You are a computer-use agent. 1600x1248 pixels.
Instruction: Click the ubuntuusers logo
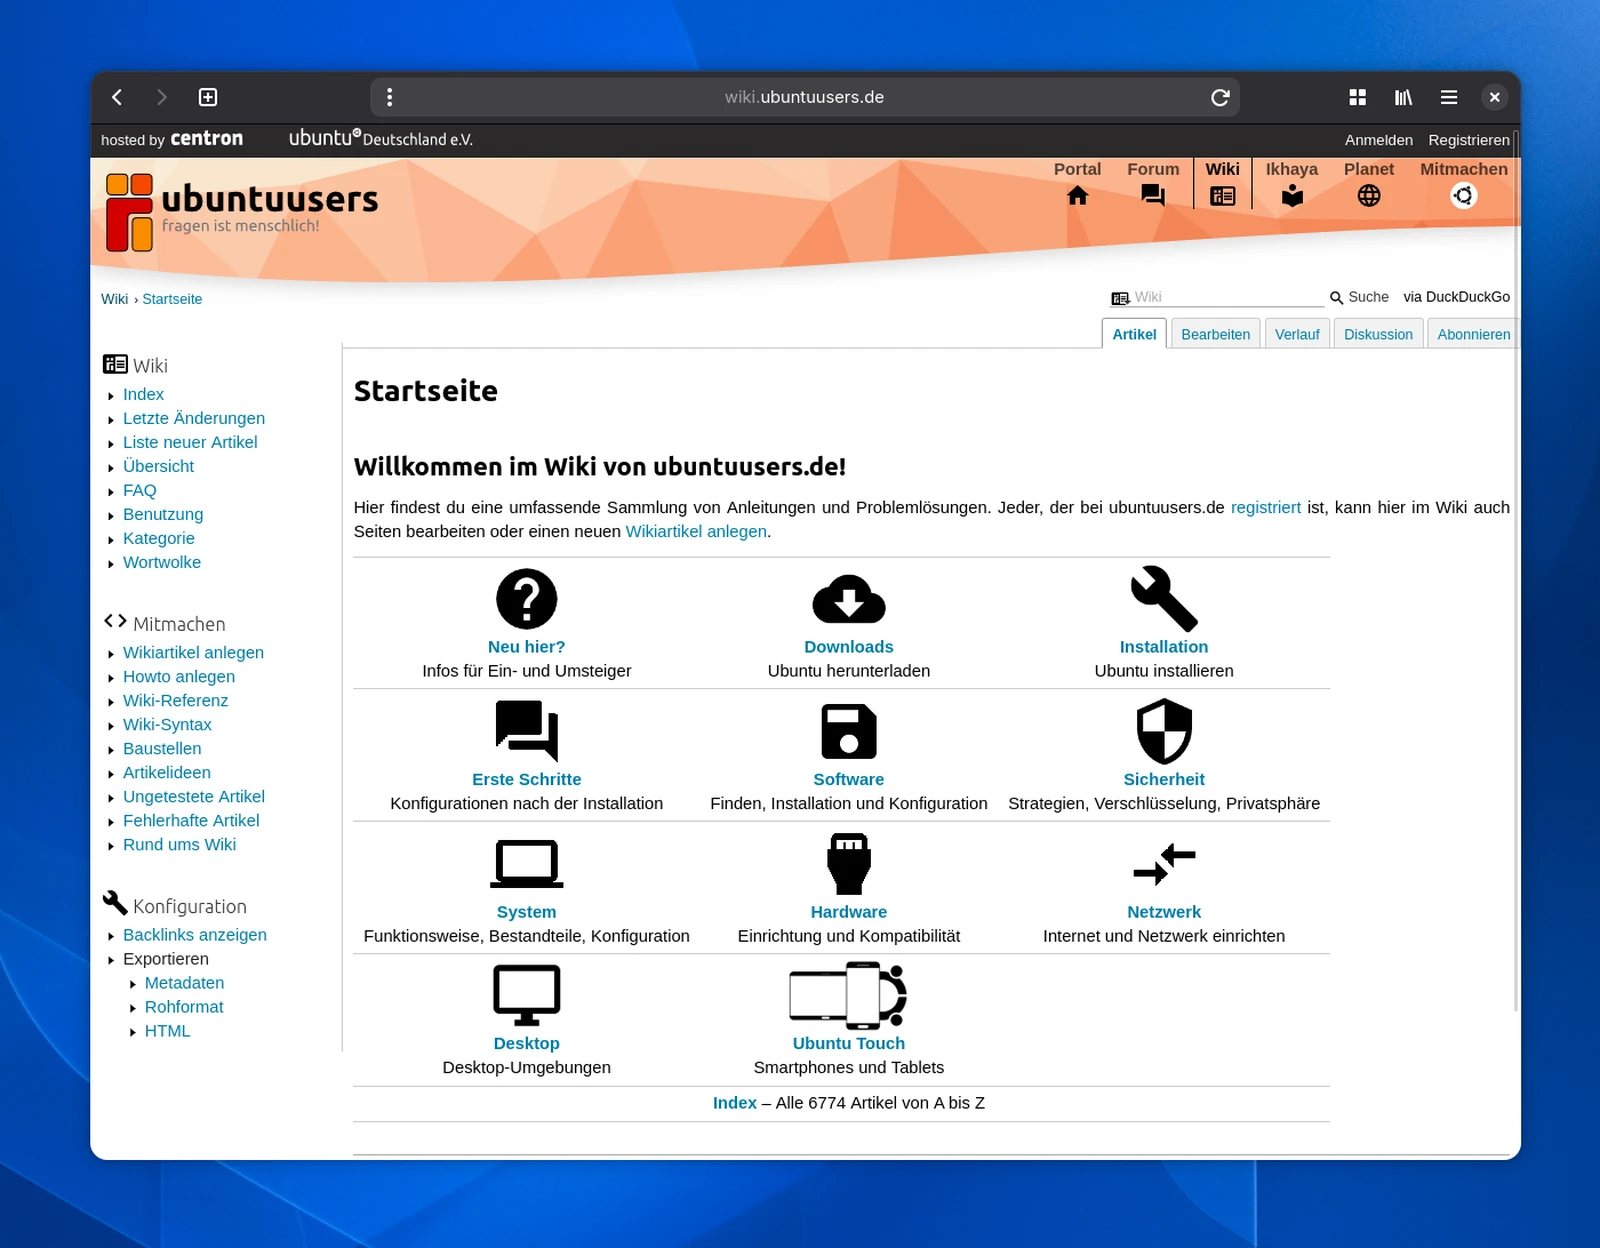click(242, 212)
